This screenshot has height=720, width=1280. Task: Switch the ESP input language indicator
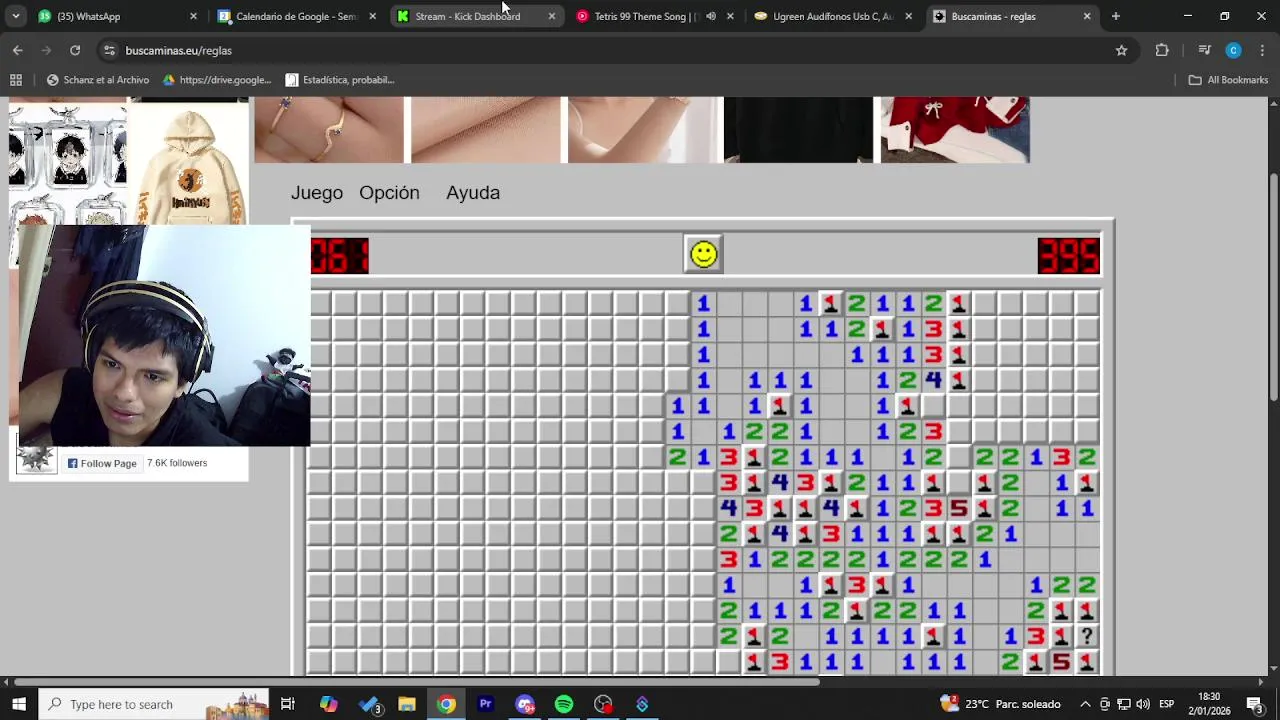[x=1166, y=704]
